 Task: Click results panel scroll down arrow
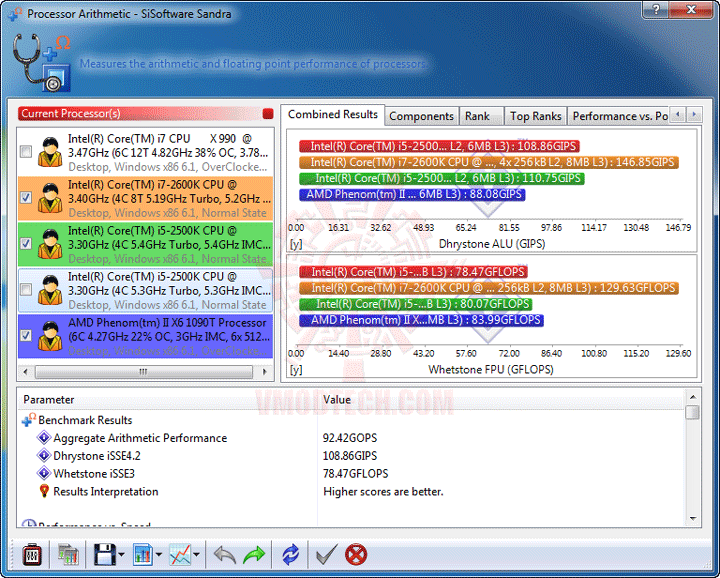692,519
